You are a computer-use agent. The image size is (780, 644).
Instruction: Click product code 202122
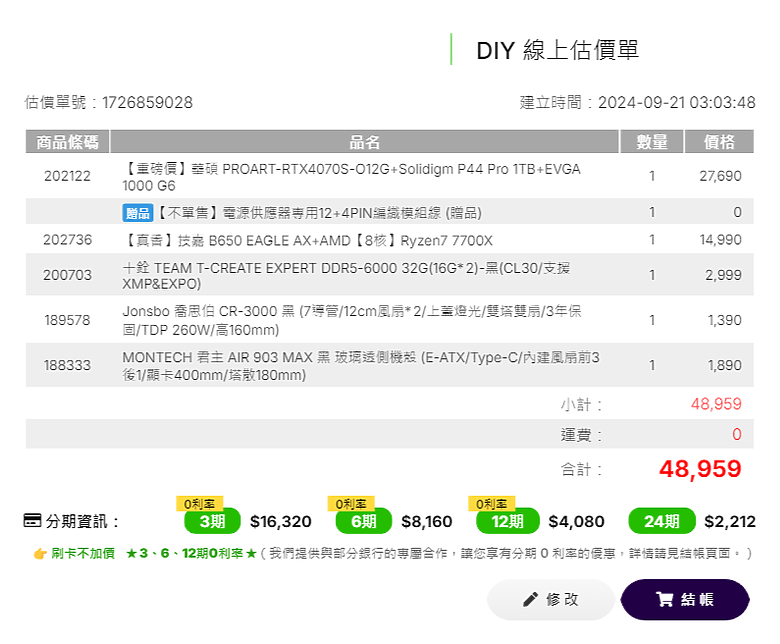click(x=67, y=176)
